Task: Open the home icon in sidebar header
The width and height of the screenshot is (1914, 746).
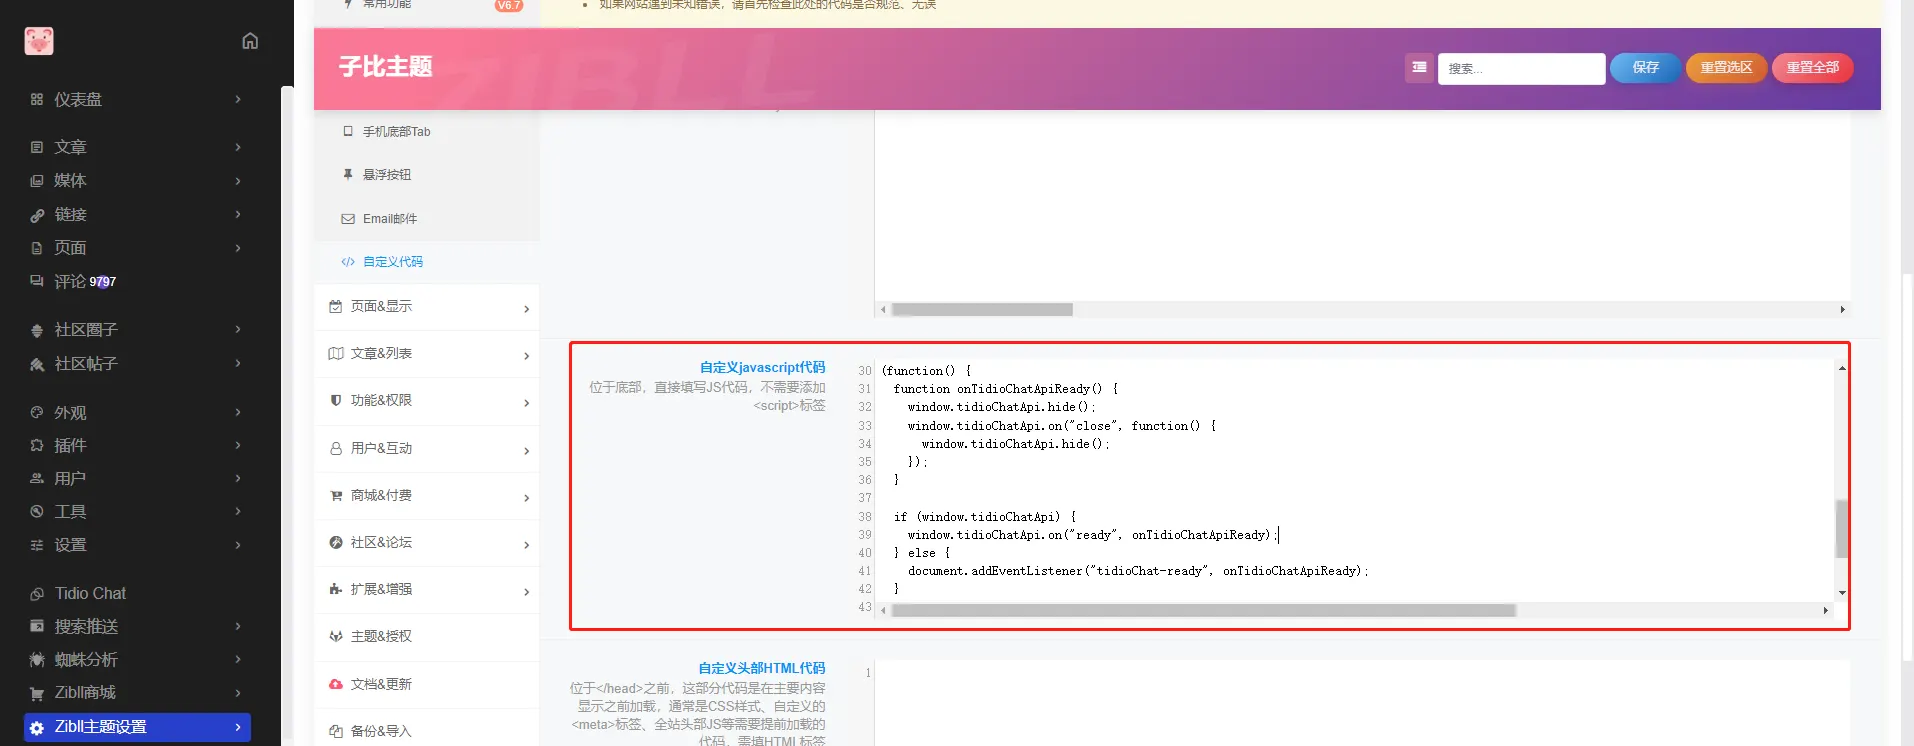Action: (x=250, y=41)
